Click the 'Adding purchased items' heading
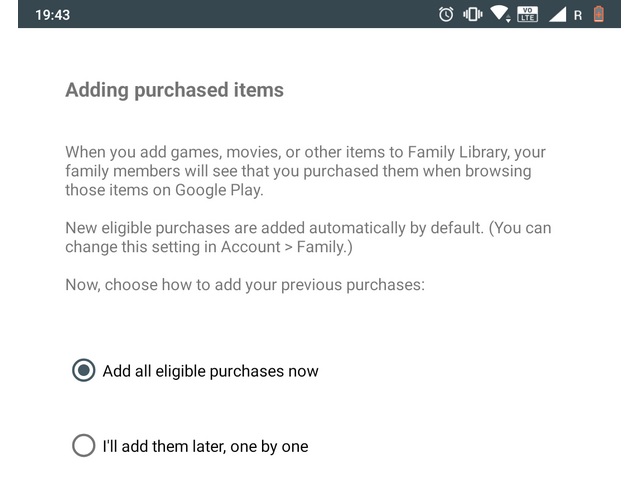640x500 pixels. (174, 90)
